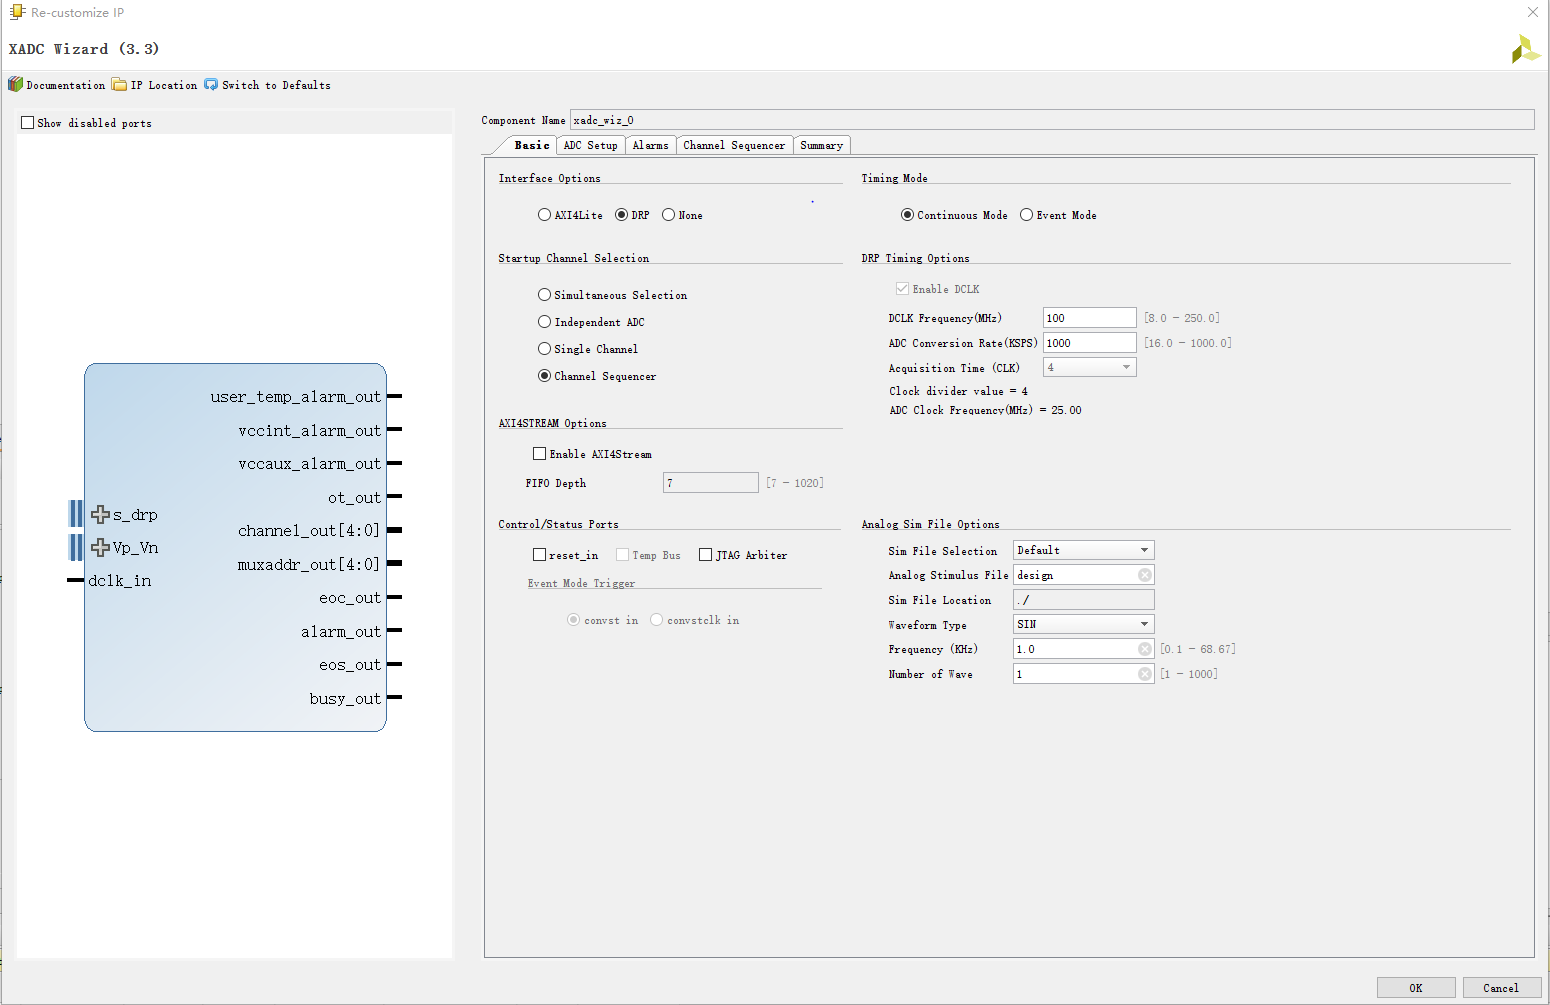Click the Component Name field
1550x1005 pixels.
1052,120
